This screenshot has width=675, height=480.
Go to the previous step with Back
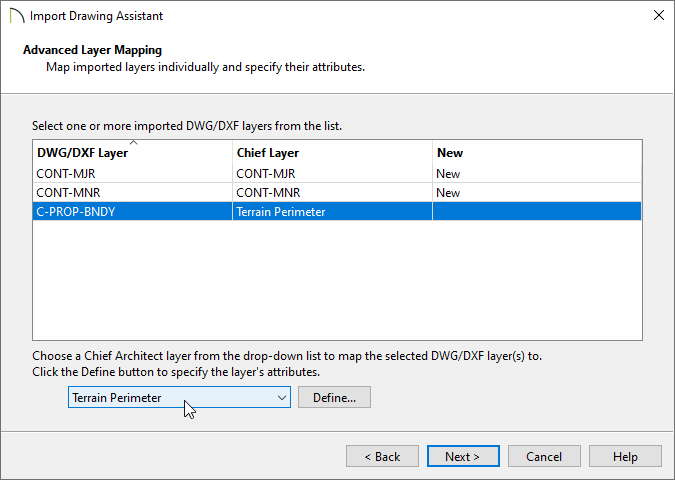click(382, 456)
